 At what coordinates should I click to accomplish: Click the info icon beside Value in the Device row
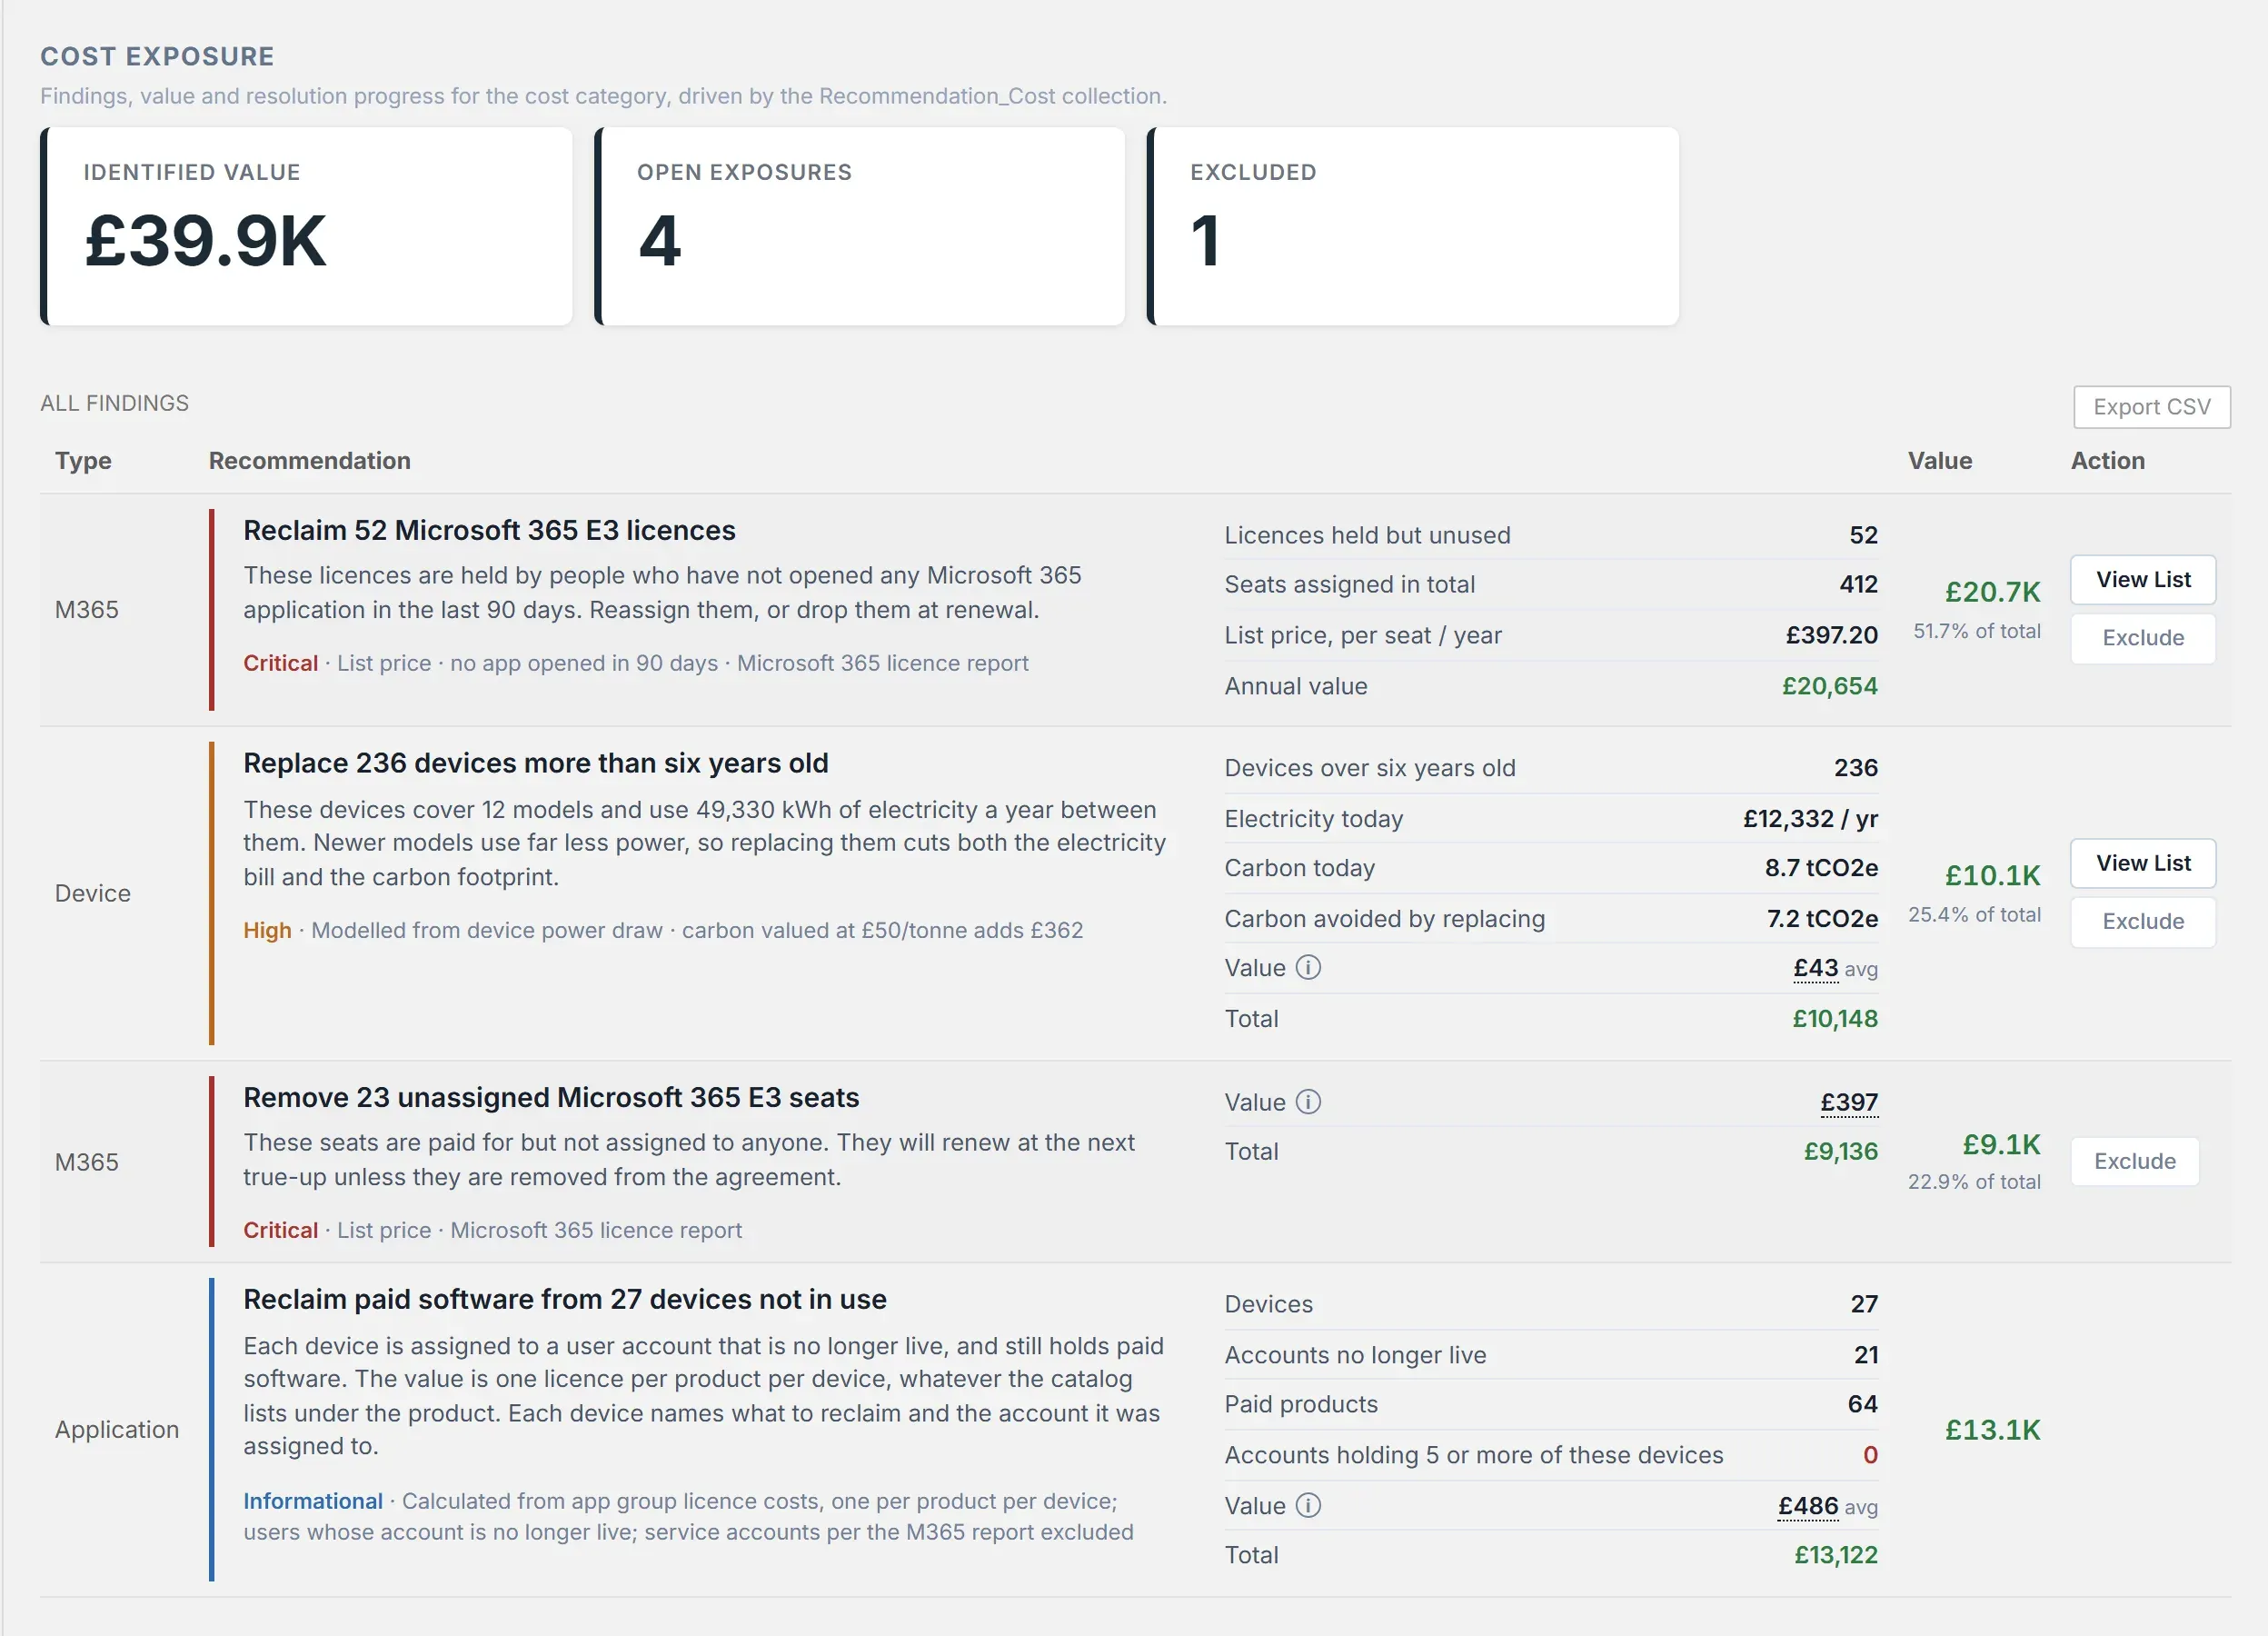point(1308,967)
